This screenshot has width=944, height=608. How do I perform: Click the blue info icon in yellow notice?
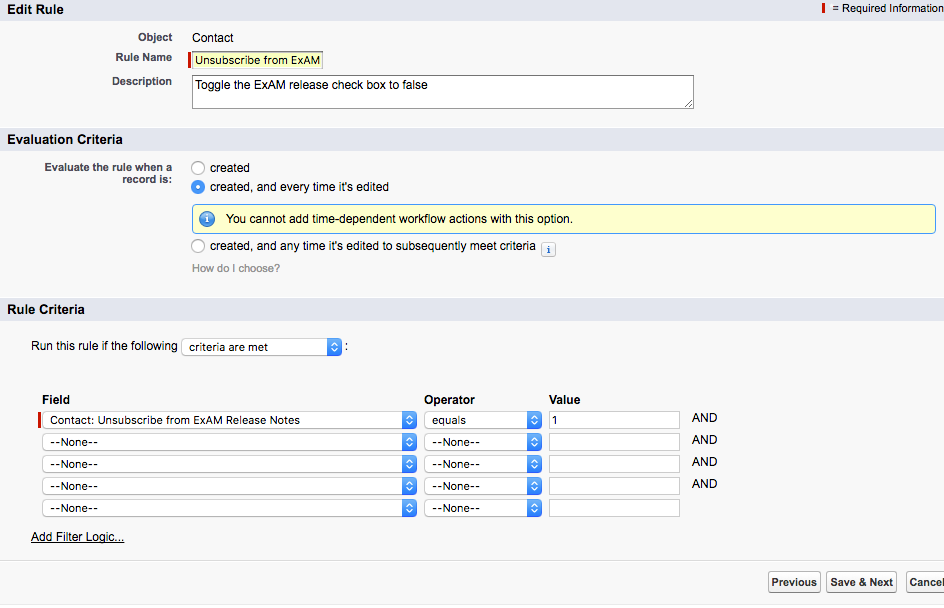point(208,219)
